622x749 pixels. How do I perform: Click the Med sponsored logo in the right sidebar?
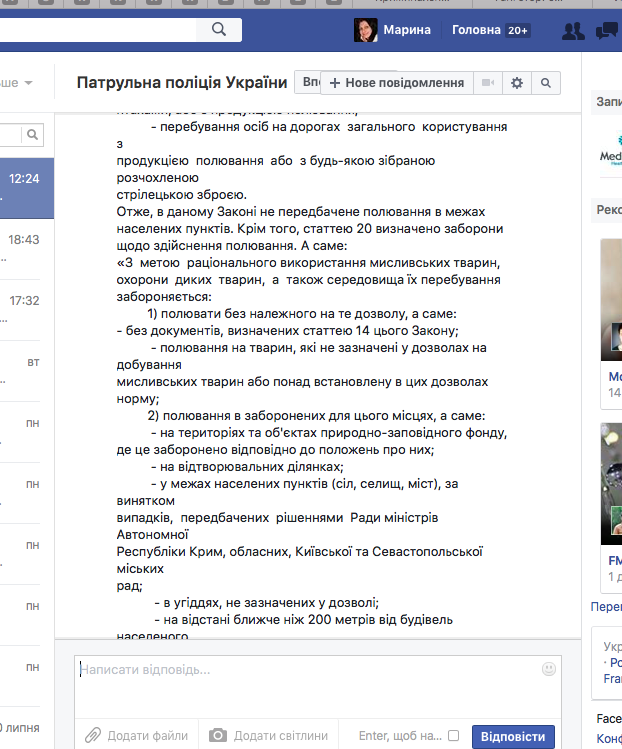click(611, 150)
